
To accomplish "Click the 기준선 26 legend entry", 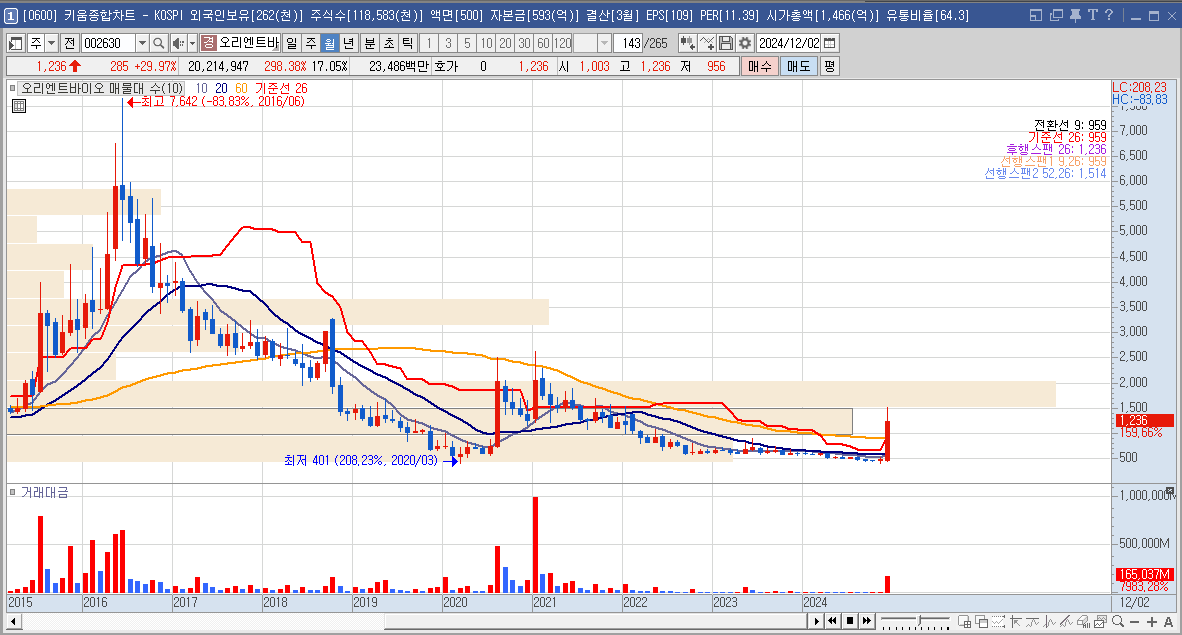I will pos(281,88).
